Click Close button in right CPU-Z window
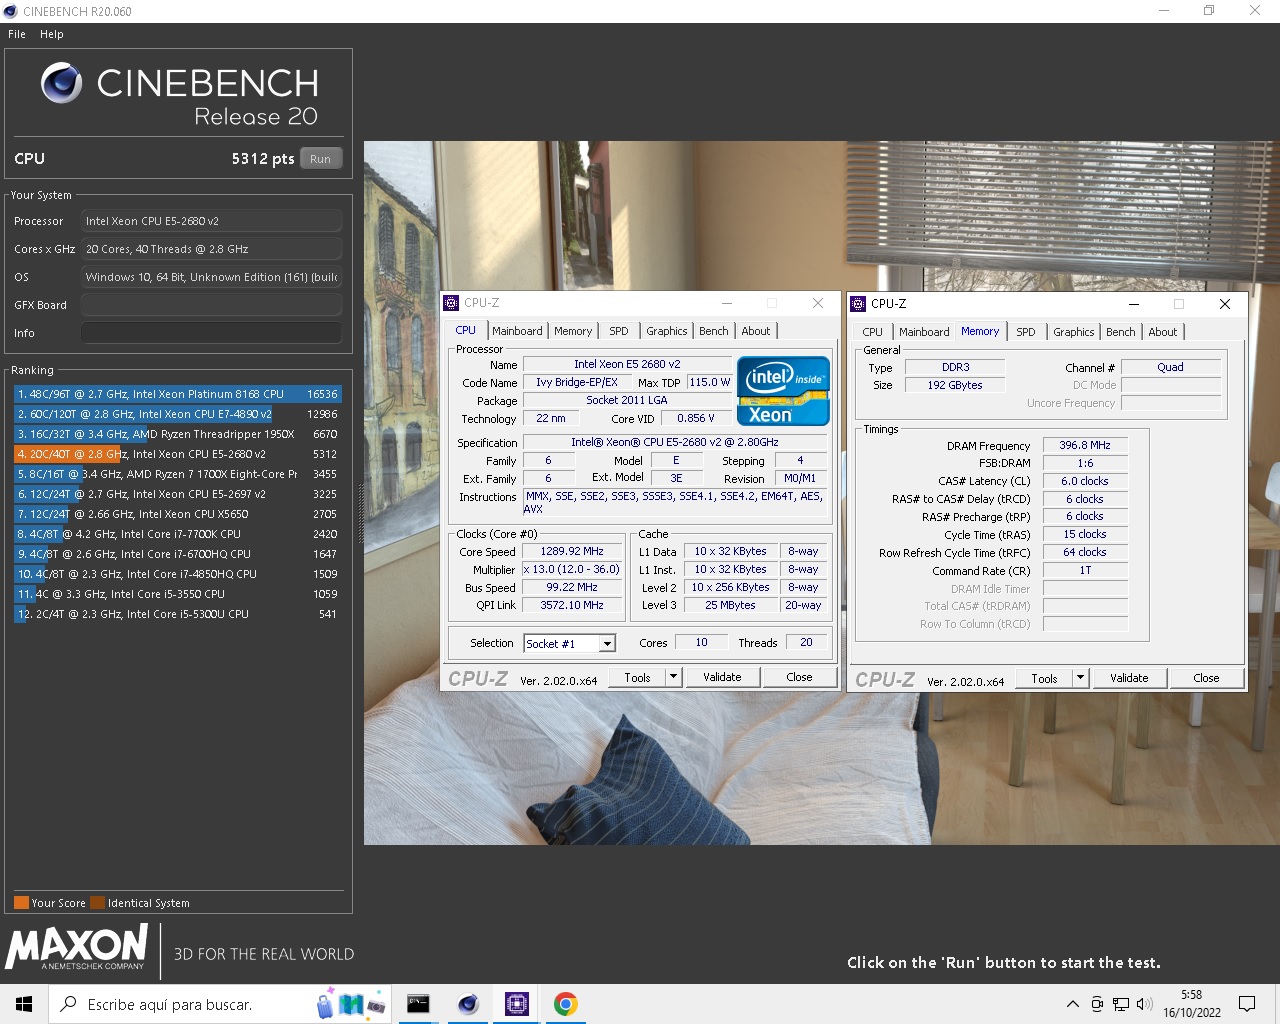The image size is (1280, 1024). click(x=1207, y=679)
